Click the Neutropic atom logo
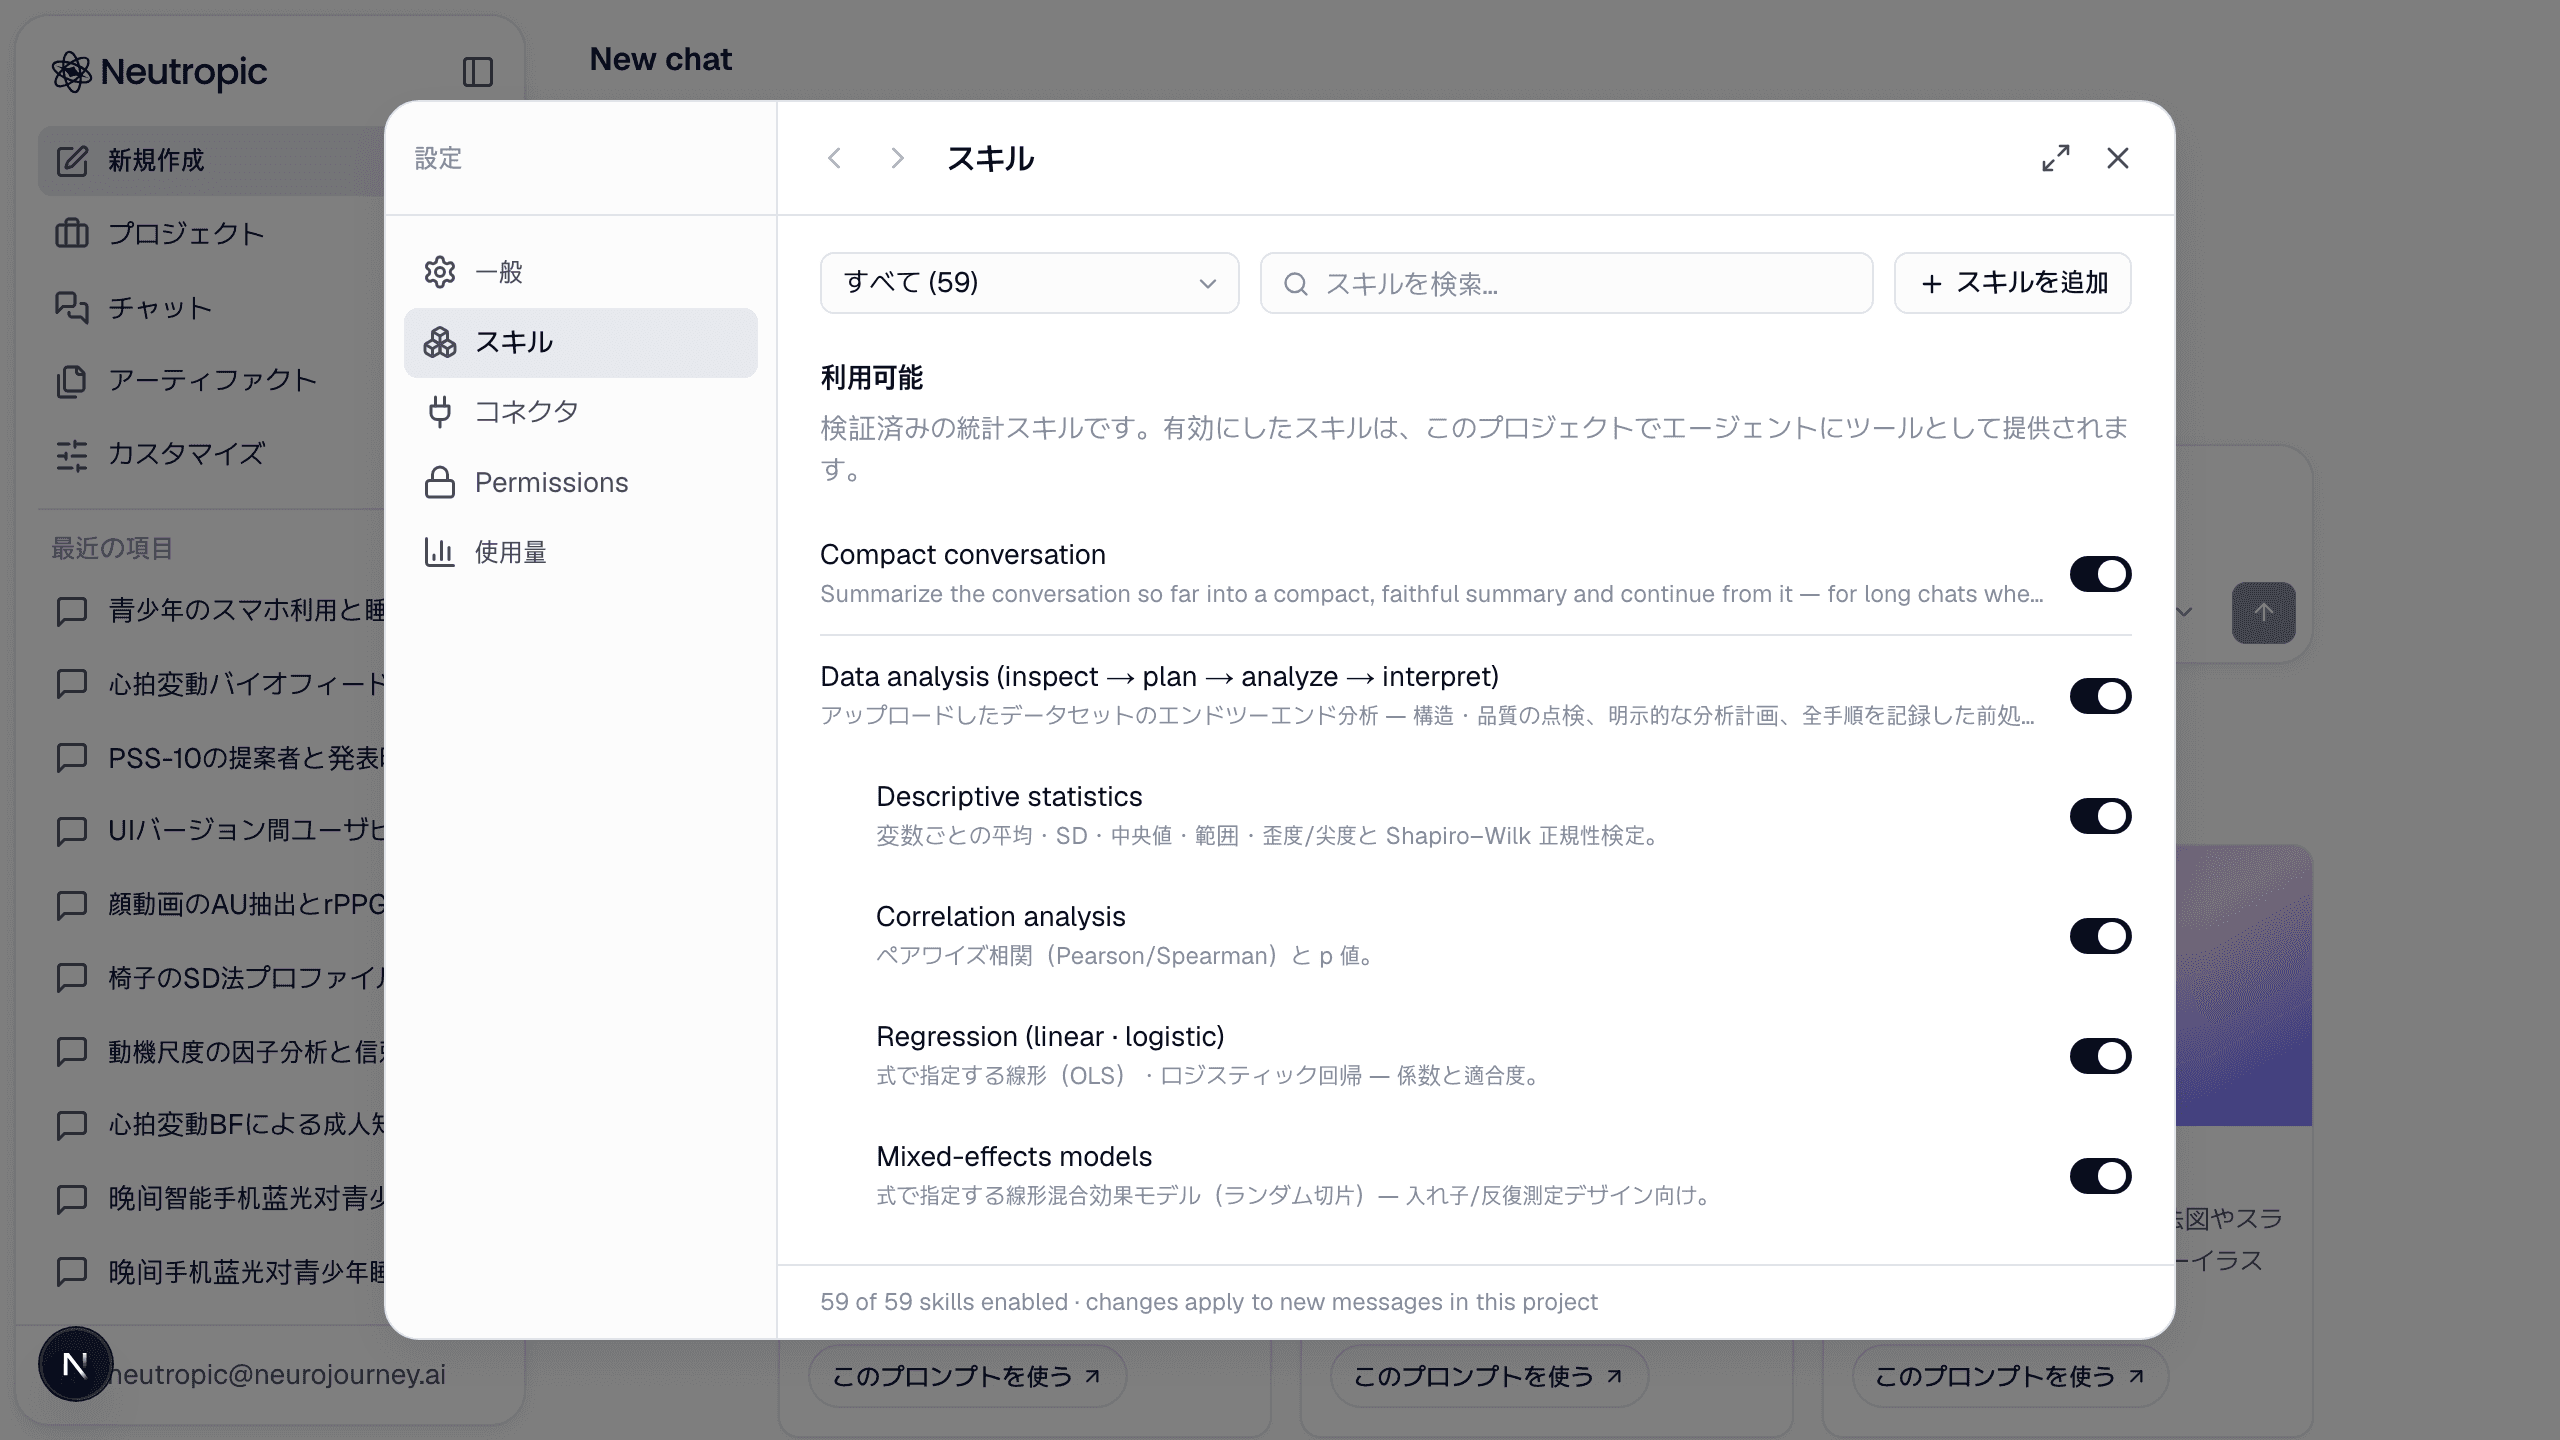Image resolution: width=2560 pixels, height=1440 pixels. tap(72, 72)
